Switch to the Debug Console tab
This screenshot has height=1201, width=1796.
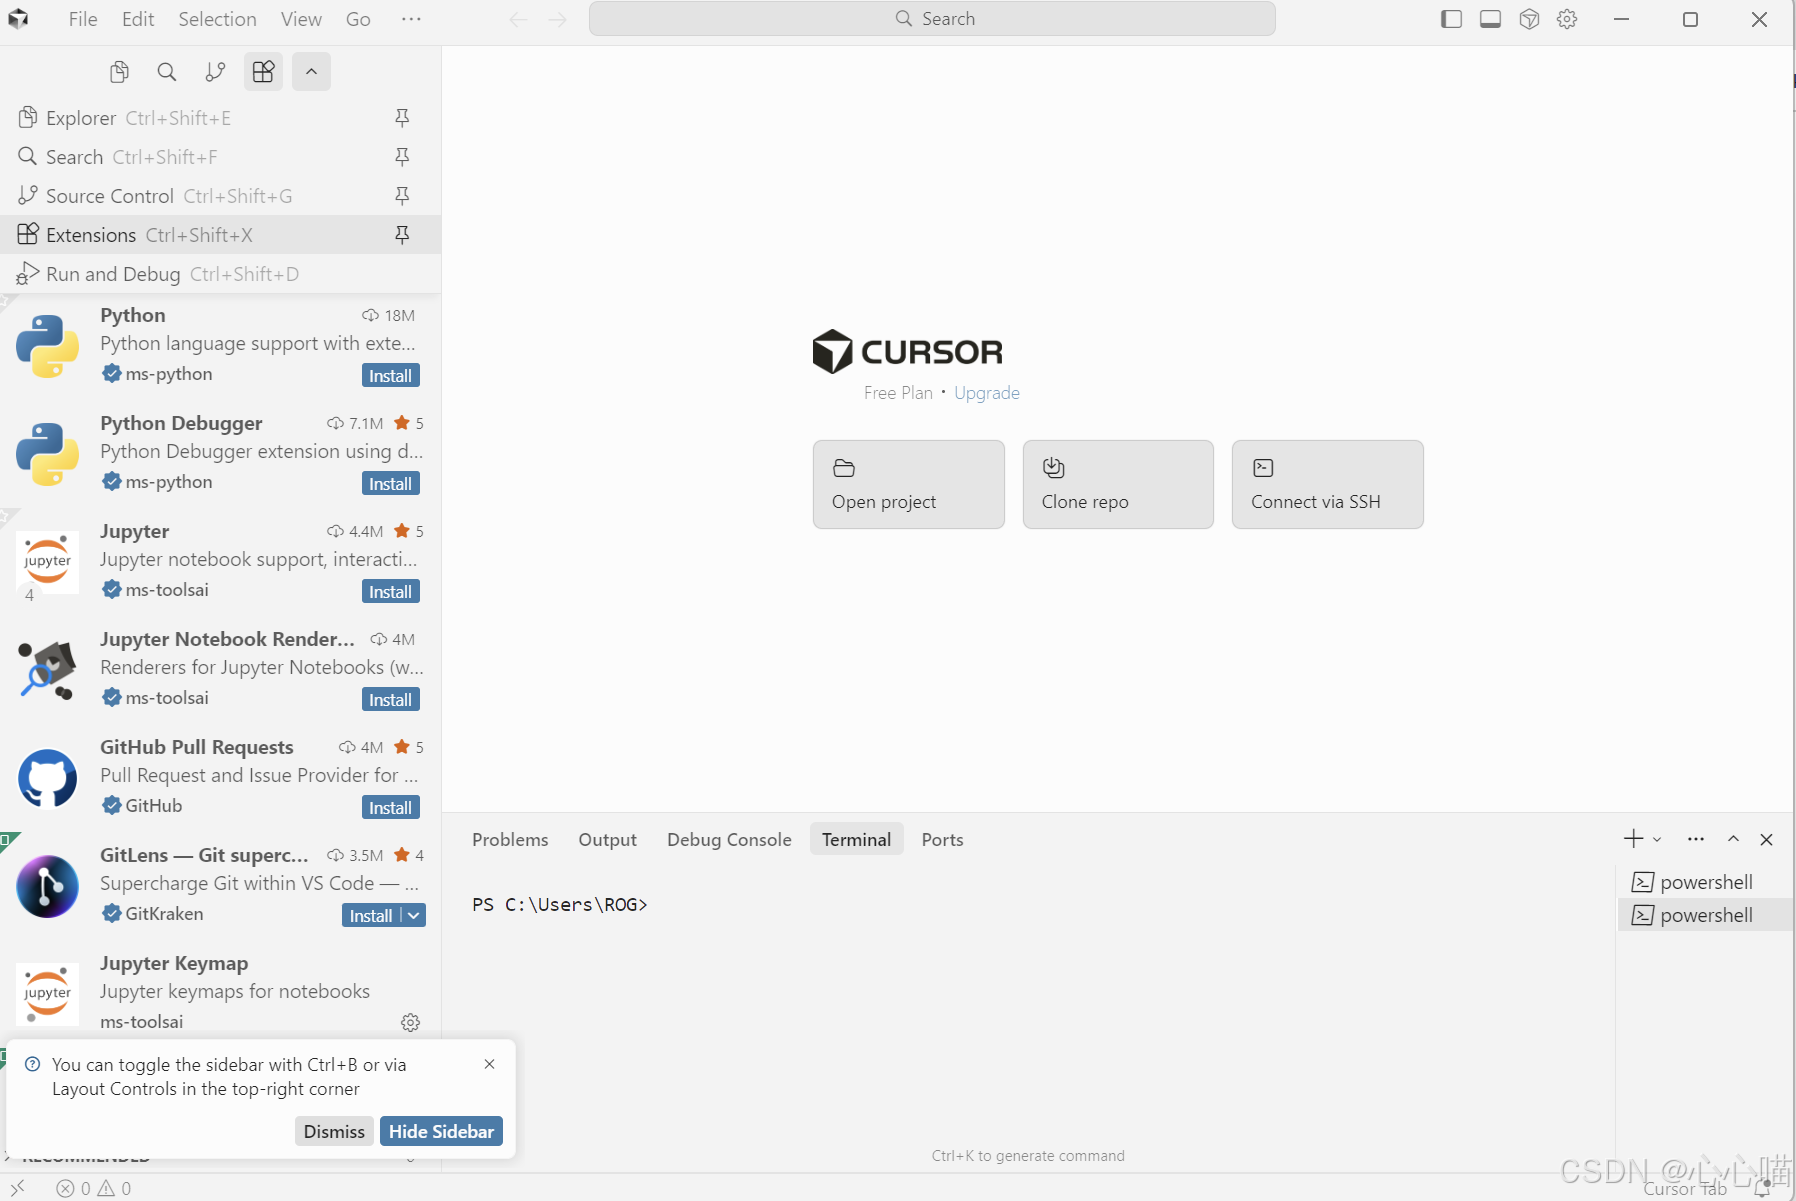click(x=729, y=840)
